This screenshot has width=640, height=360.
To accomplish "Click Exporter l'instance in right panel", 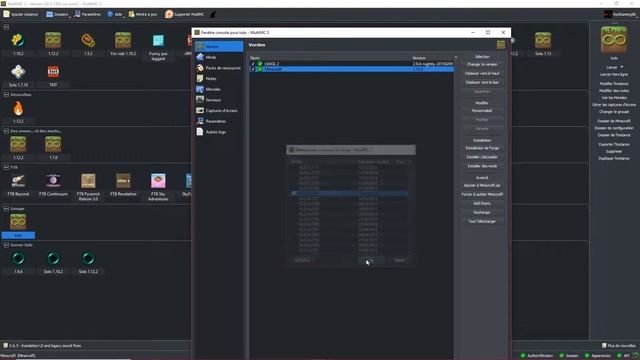I will tap(613, 144).
